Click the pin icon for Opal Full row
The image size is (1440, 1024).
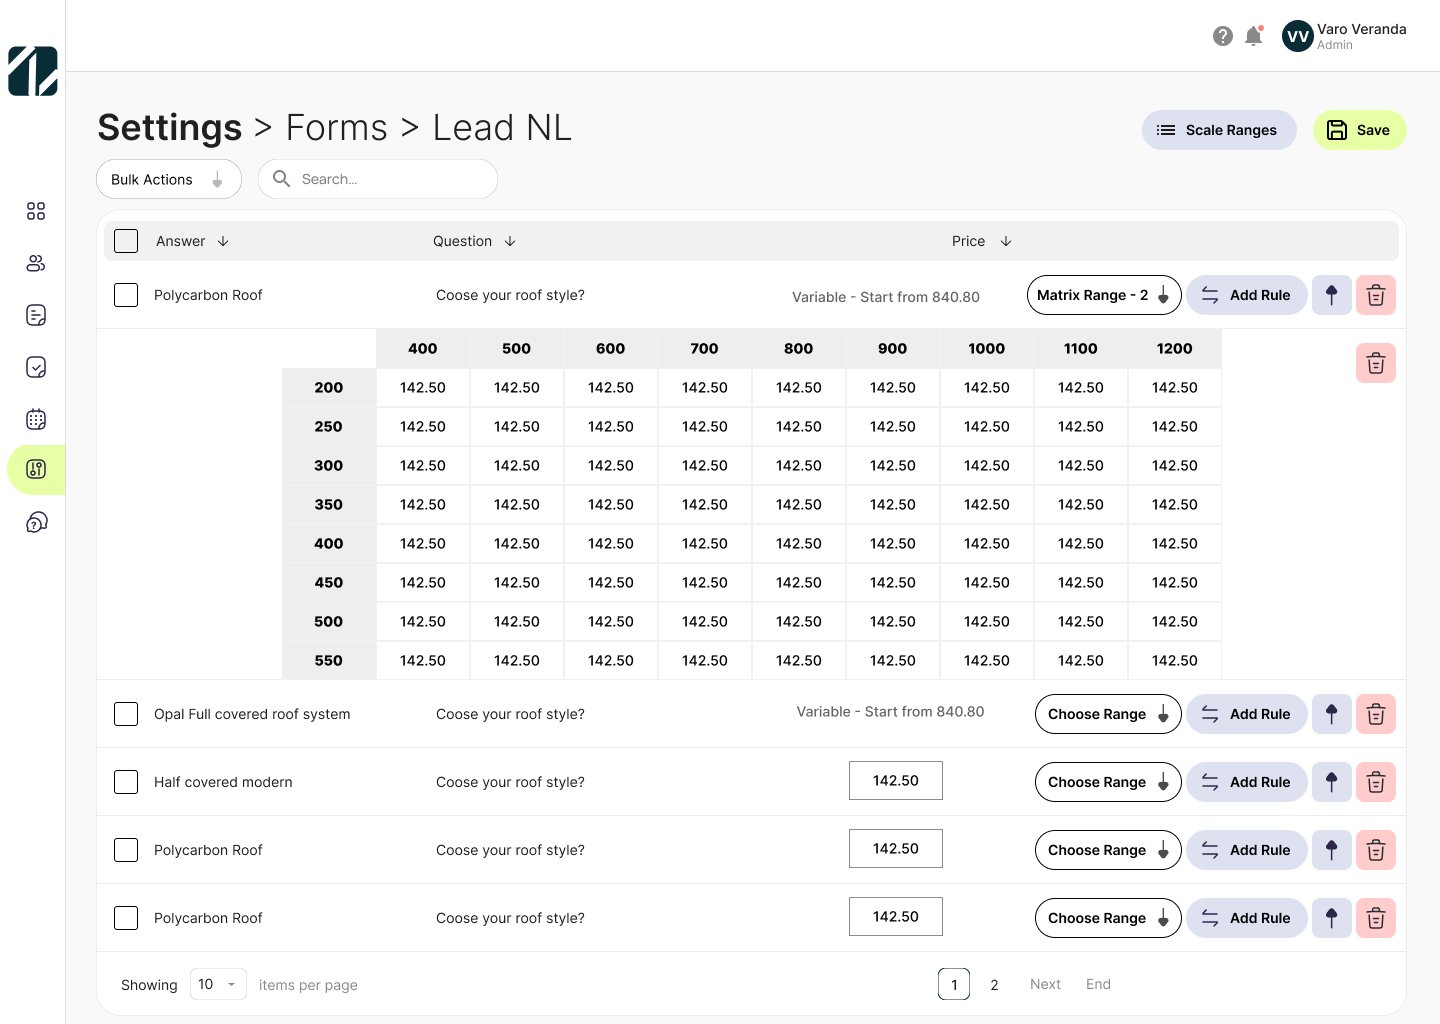tap(1331, 714)
